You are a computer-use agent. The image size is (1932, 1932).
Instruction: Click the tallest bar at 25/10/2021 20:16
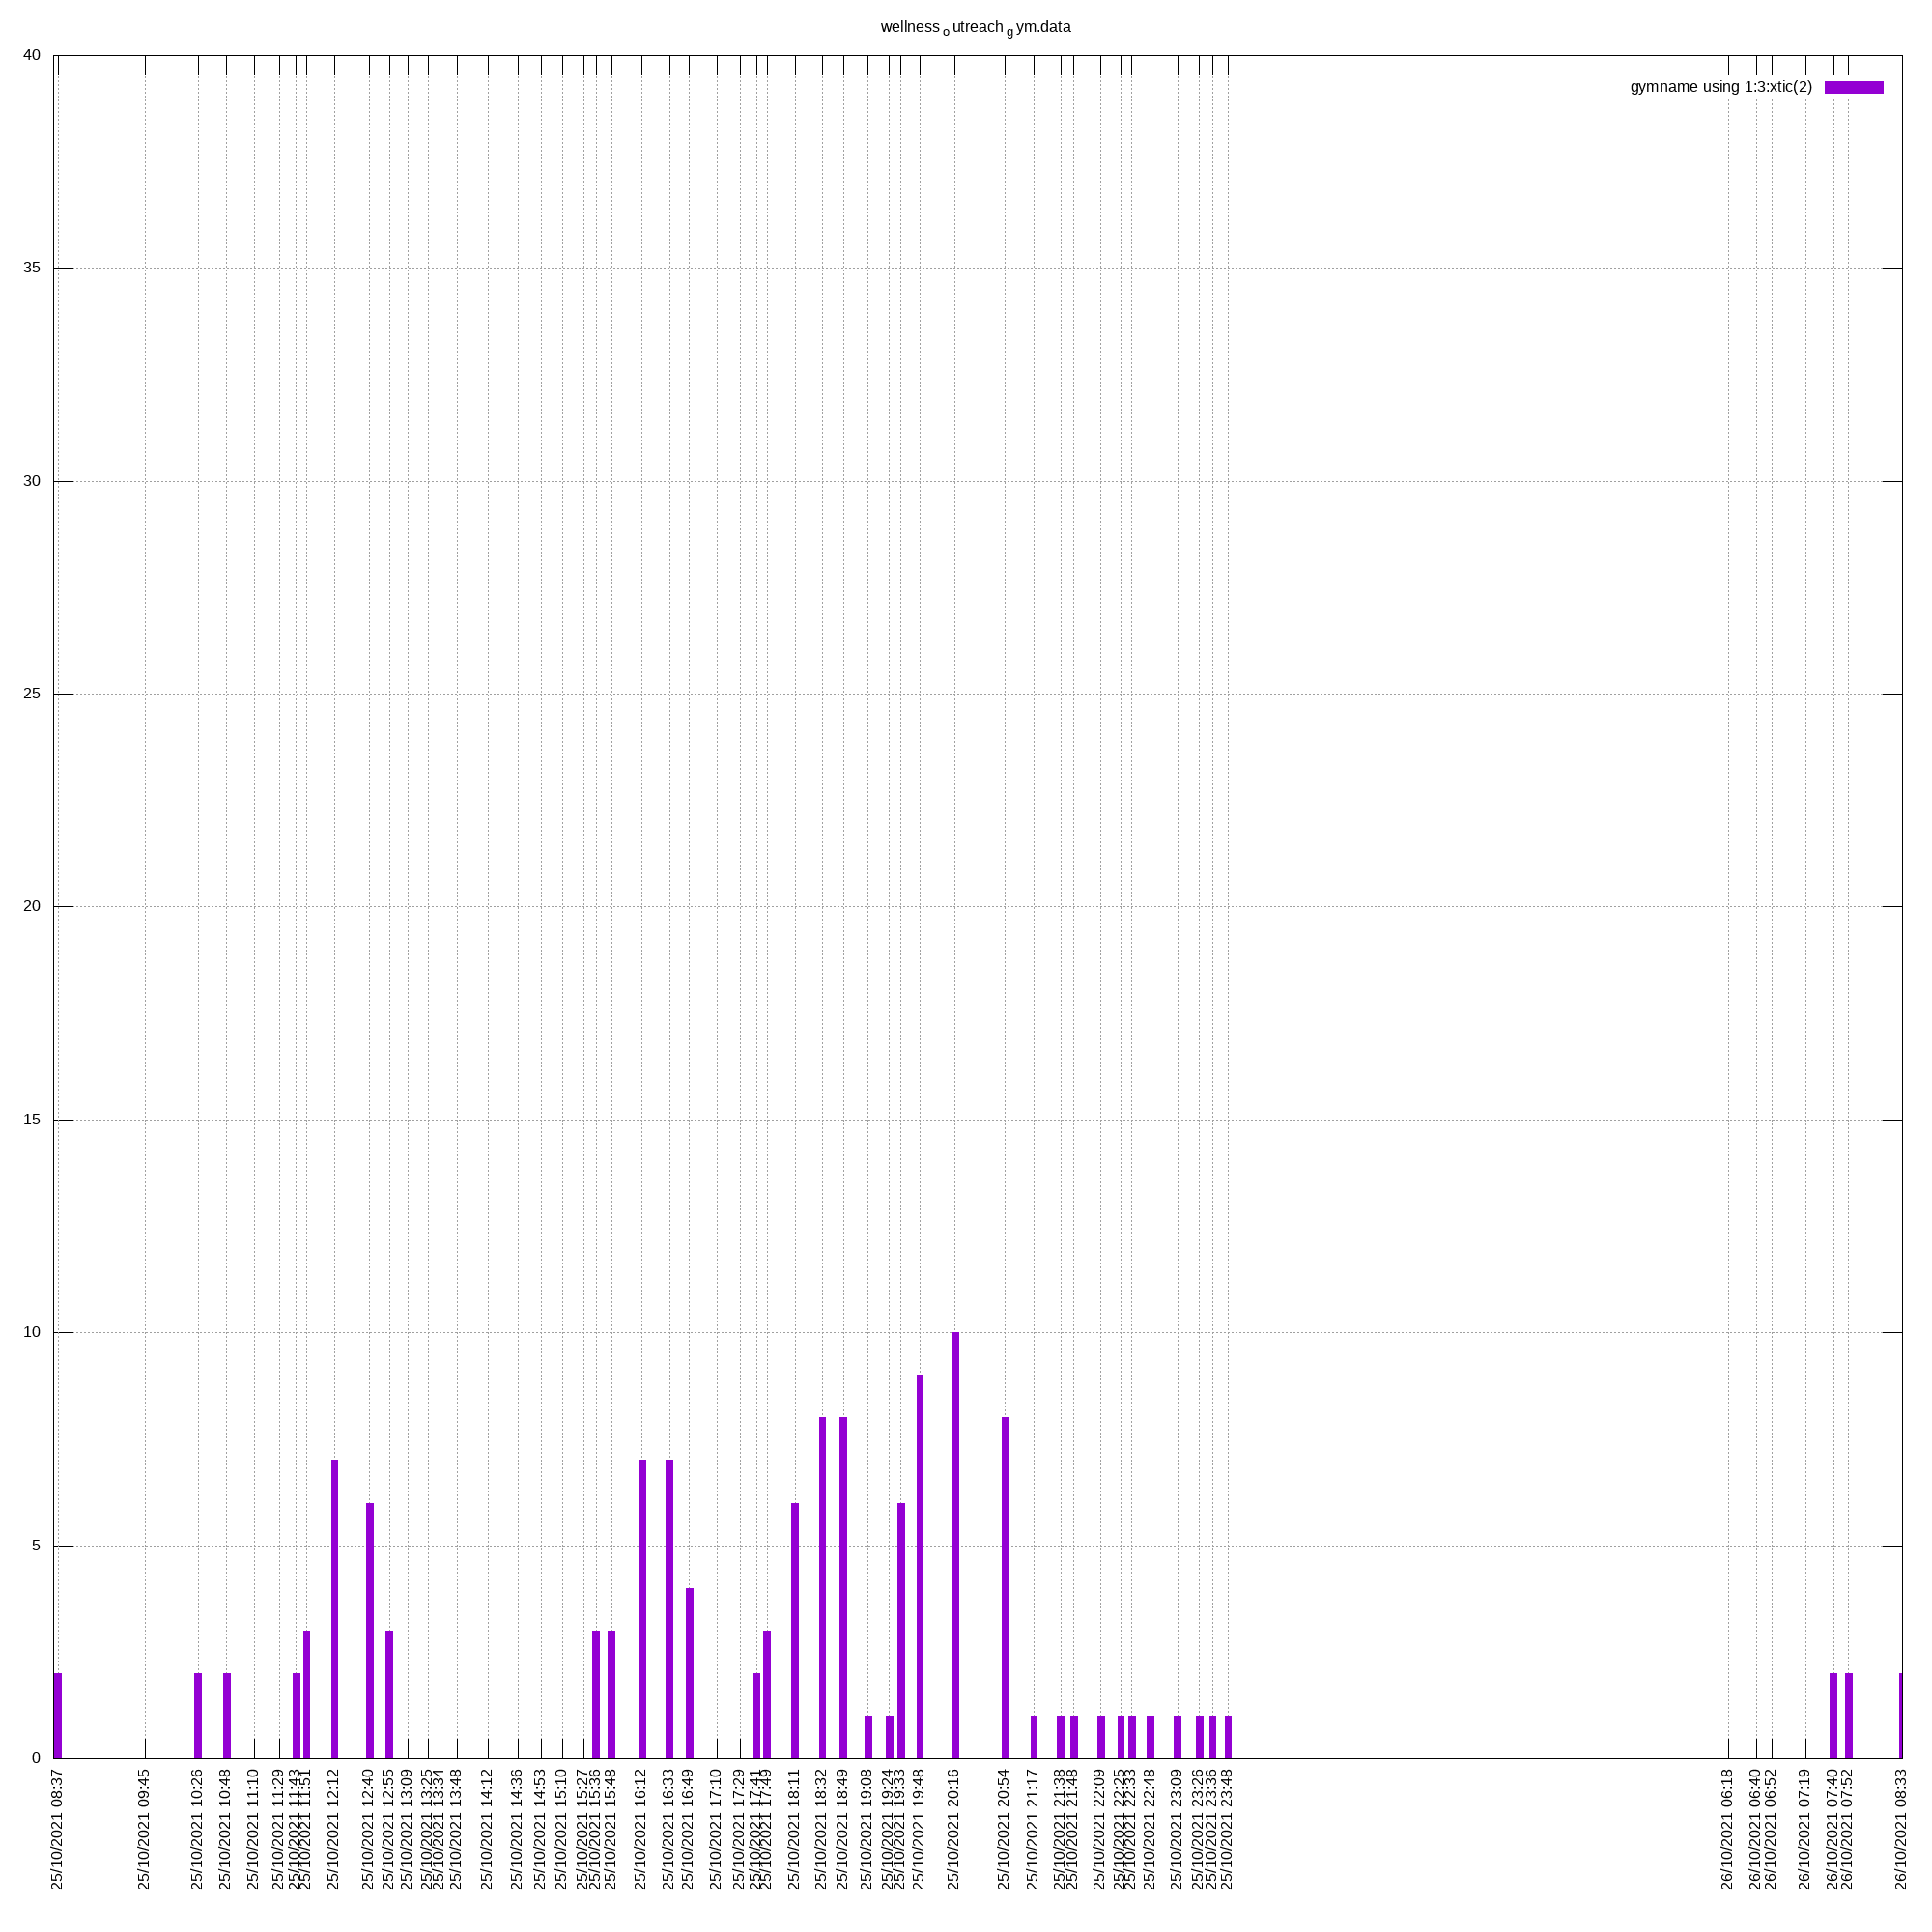click(955, 1544)
